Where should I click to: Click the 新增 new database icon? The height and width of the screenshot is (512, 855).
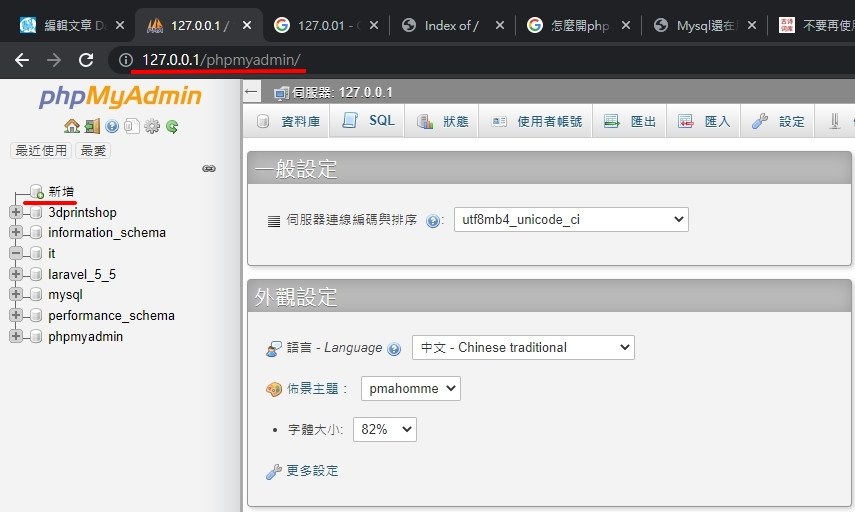(x=37, y=191)
